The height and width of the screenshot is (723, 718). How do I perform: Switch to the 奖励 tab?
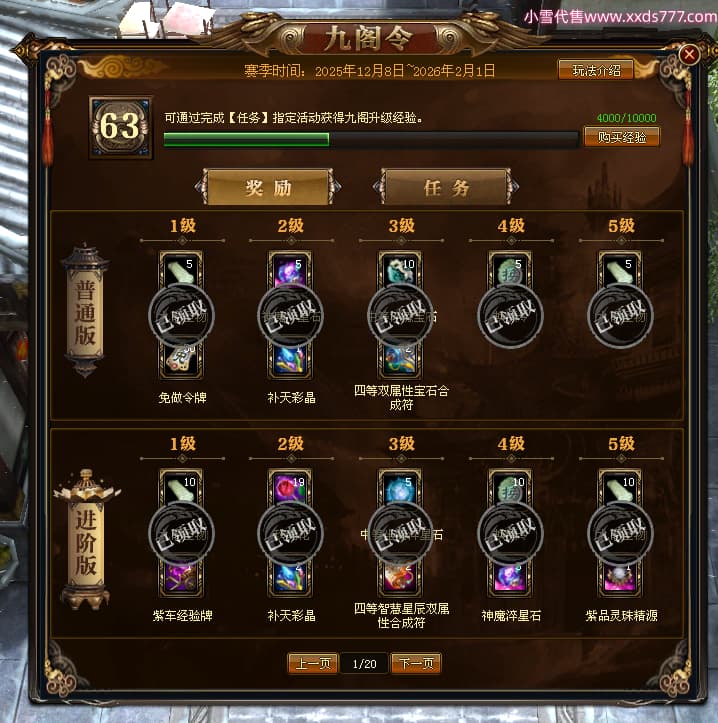click(x=268, y=187)
